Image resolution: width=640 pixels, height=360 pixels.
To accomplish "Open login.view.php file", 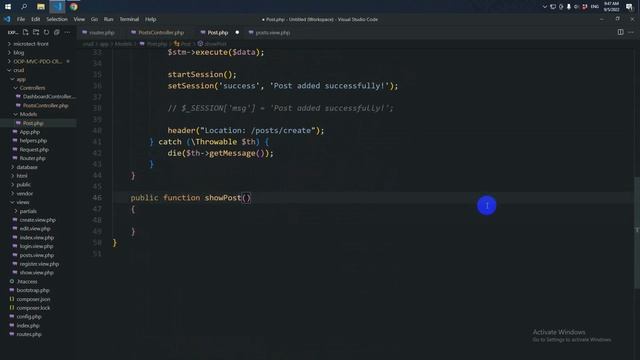I will (36, 246).
